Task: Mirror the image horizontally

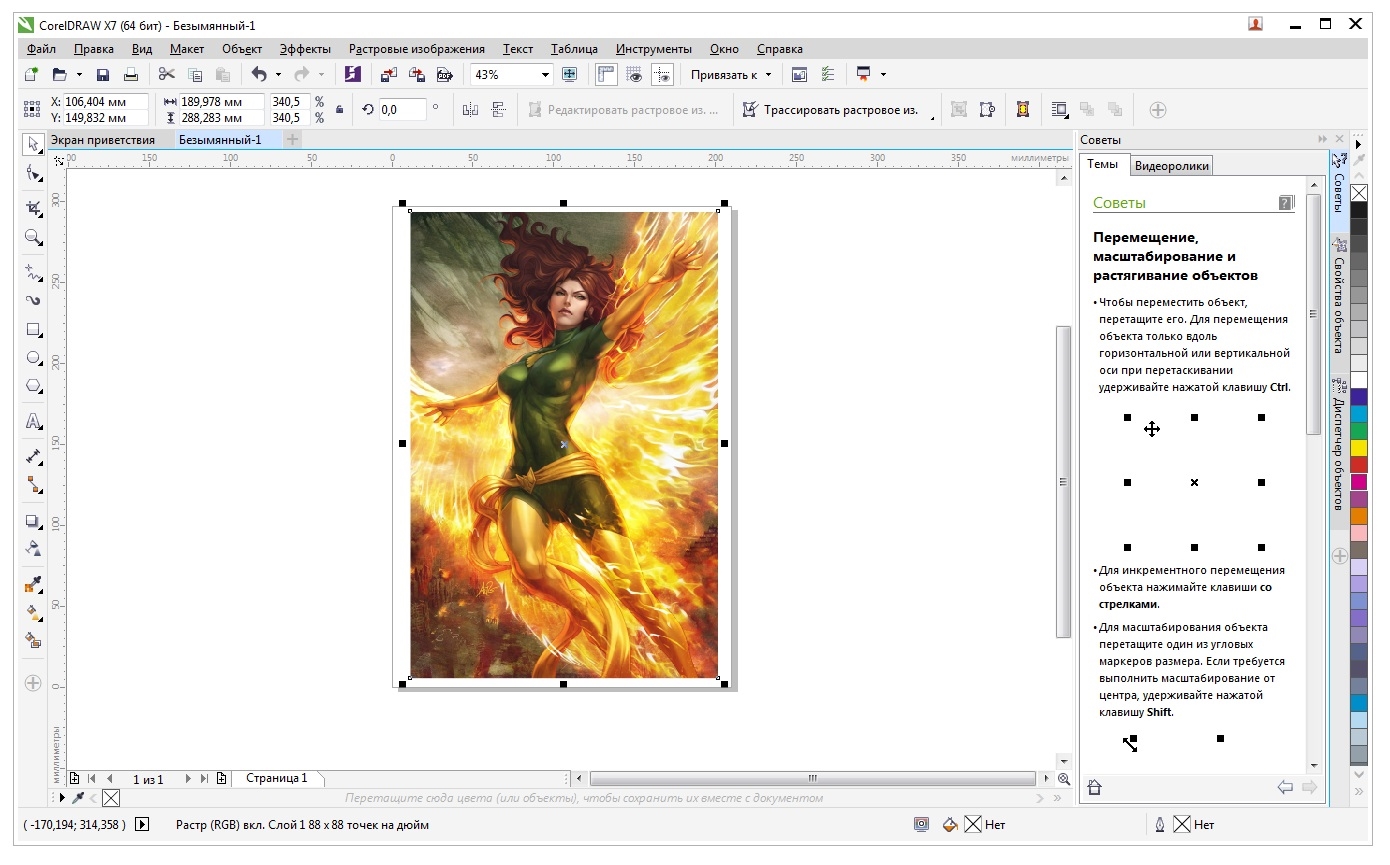Action: [471, 109]
